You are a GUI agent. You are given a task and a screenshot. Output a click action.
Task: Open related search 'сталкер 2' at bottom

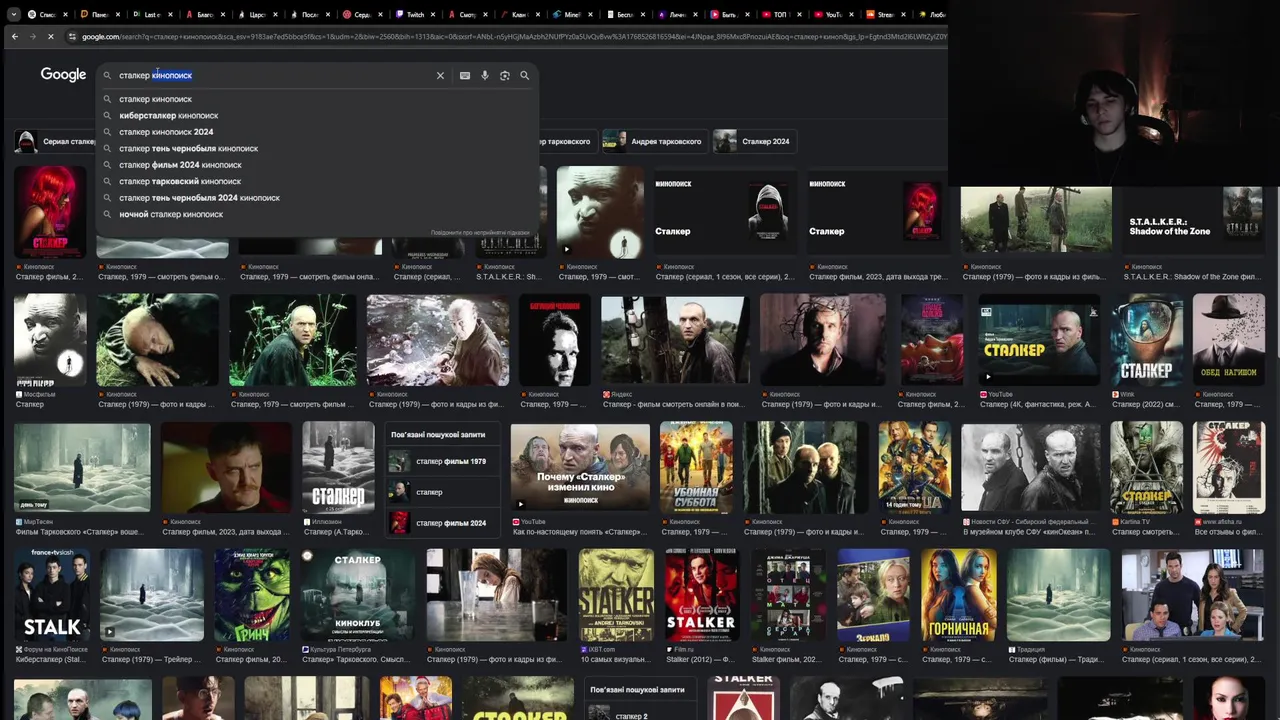pyautogui.click(x=641, y=716)
